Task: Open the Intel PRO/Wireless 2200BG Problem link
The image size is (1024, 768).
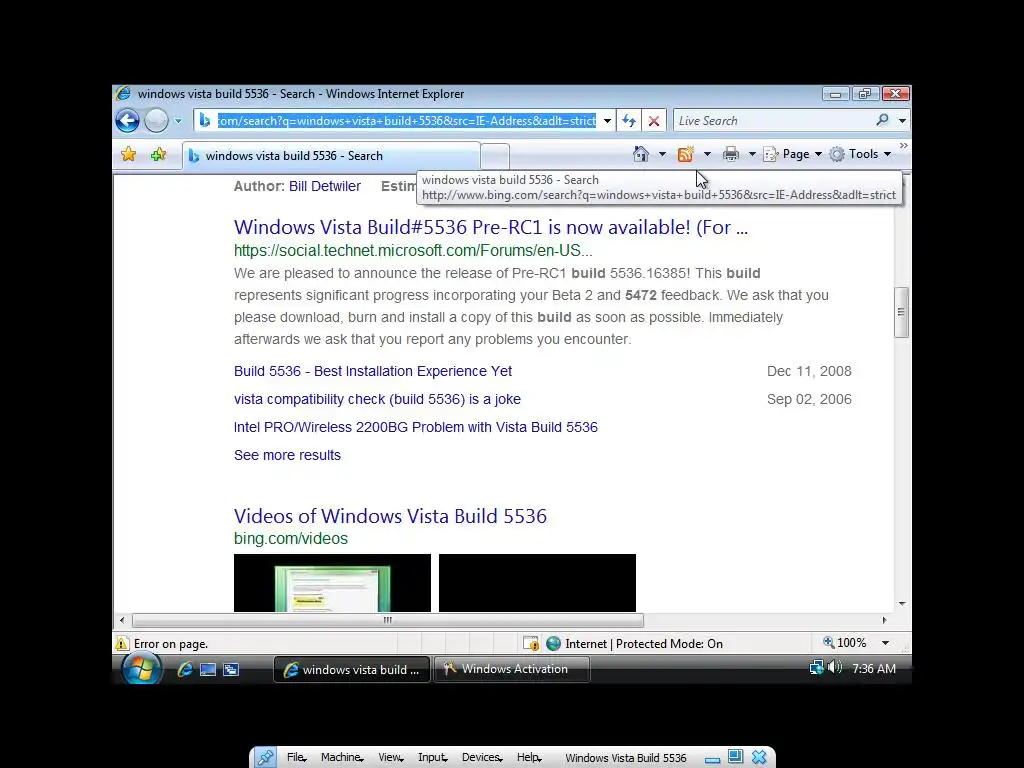Action: pos(415,427)
